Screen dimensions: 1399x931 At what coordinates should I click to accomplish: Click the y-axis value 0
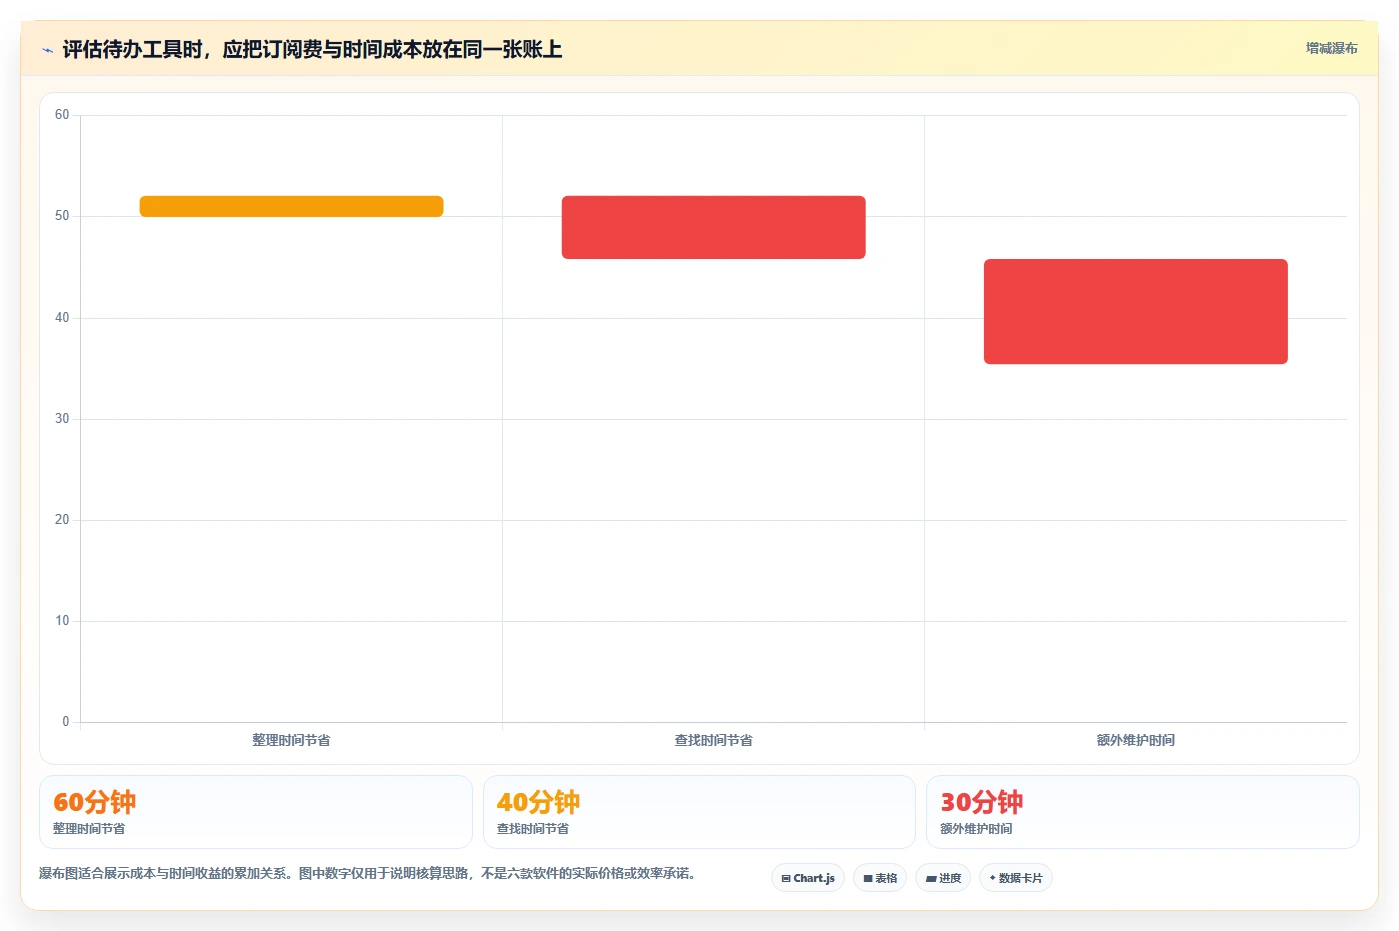pos(66,722)
